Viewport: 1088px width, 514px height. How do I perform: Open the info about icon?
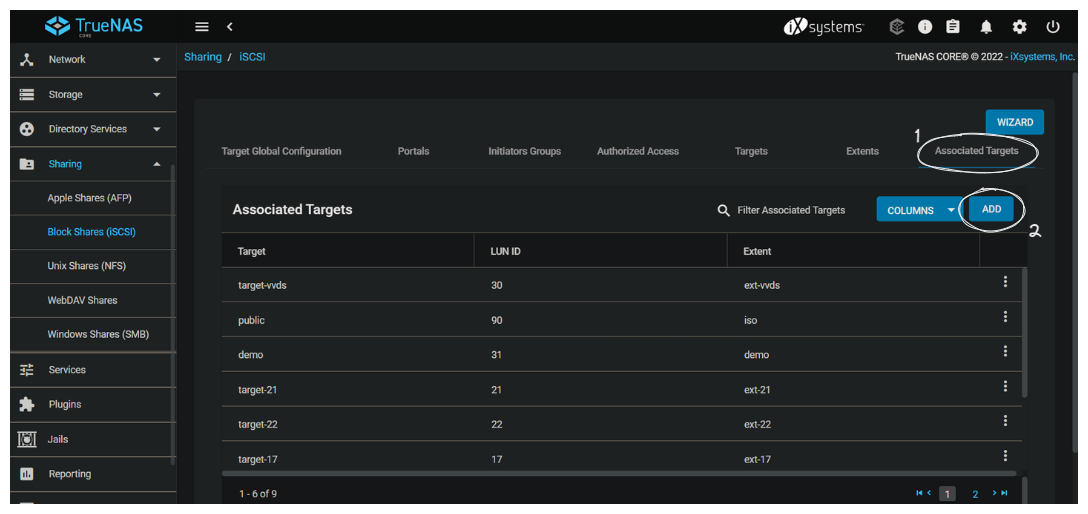(925, 27)
